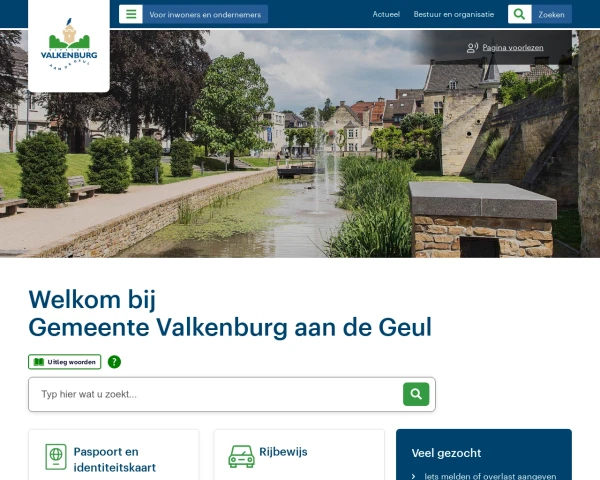Click the green question mark help icon
The image size is (600, 480).
114,362
